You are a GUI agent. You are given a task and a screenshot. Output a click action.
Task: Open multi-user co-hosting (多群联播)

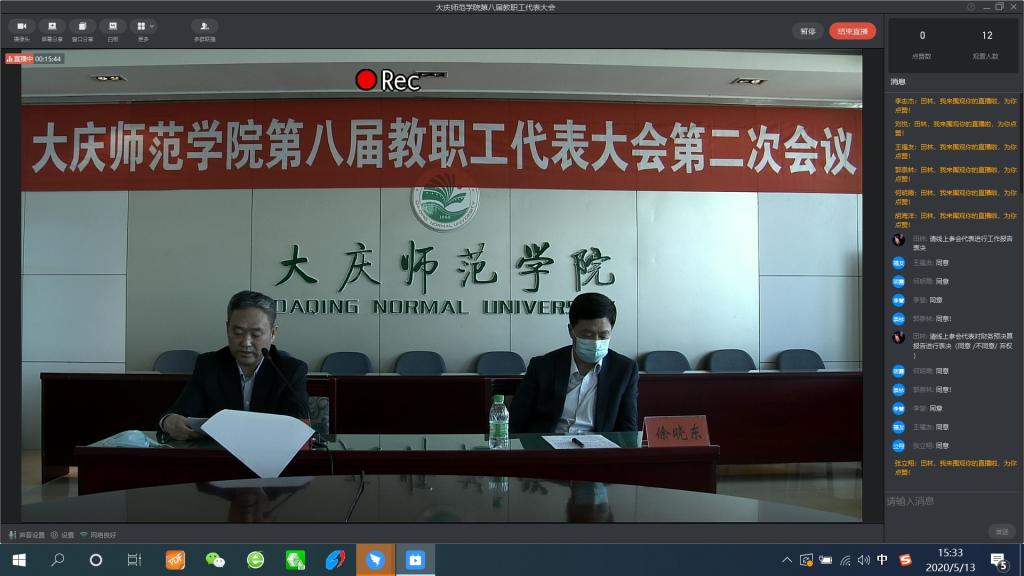[204, 29]
